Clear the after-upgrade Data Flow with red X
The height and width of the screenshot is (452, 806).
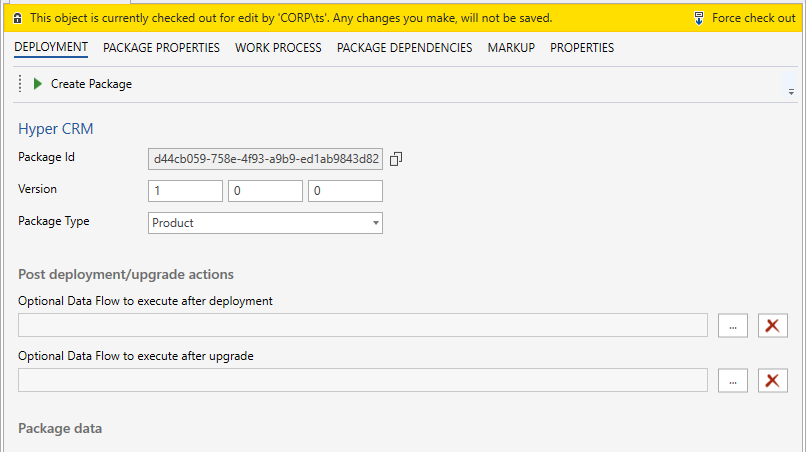(772, 380)
